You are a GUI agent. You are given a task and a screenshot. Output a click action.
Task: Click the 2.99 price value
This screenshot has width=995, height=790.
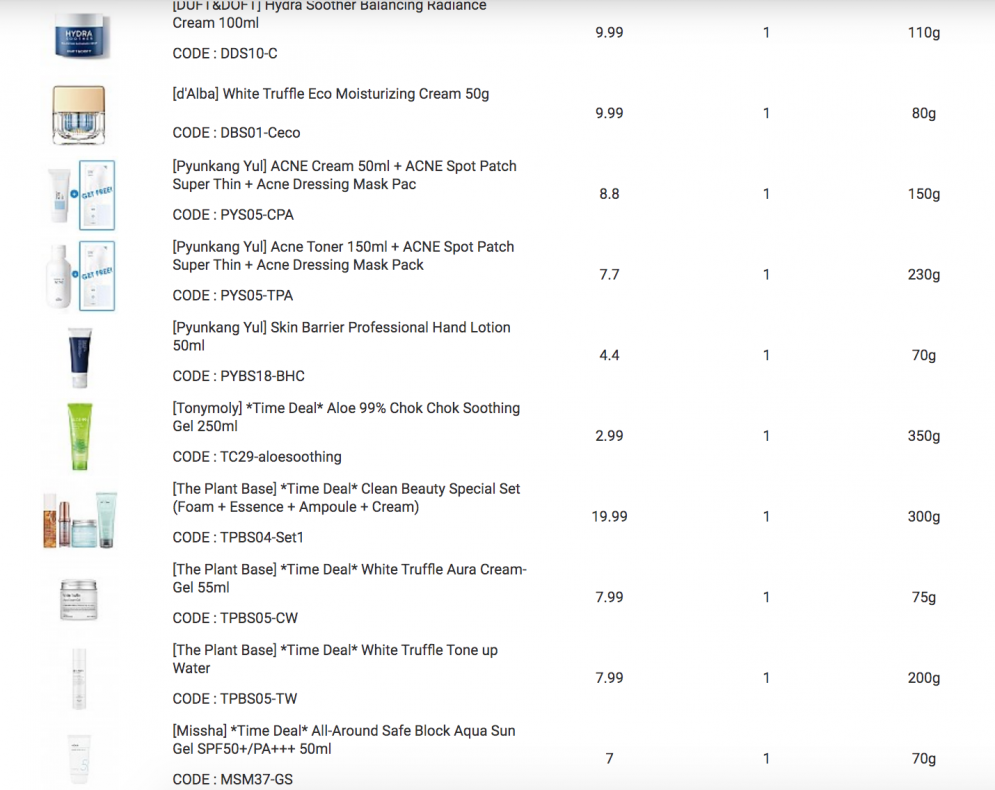[609, 435]
